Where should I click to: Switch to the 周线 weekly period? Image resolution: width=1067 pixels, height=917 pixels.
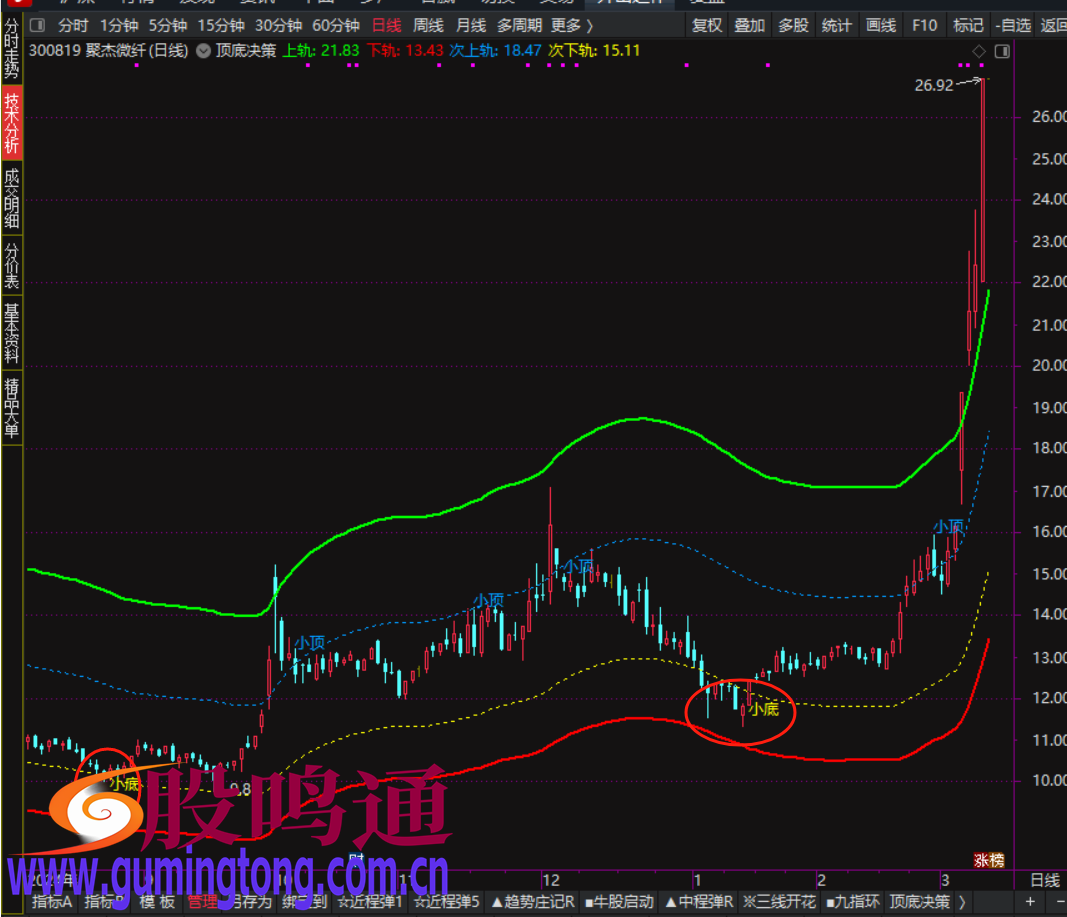pos(428,25)
